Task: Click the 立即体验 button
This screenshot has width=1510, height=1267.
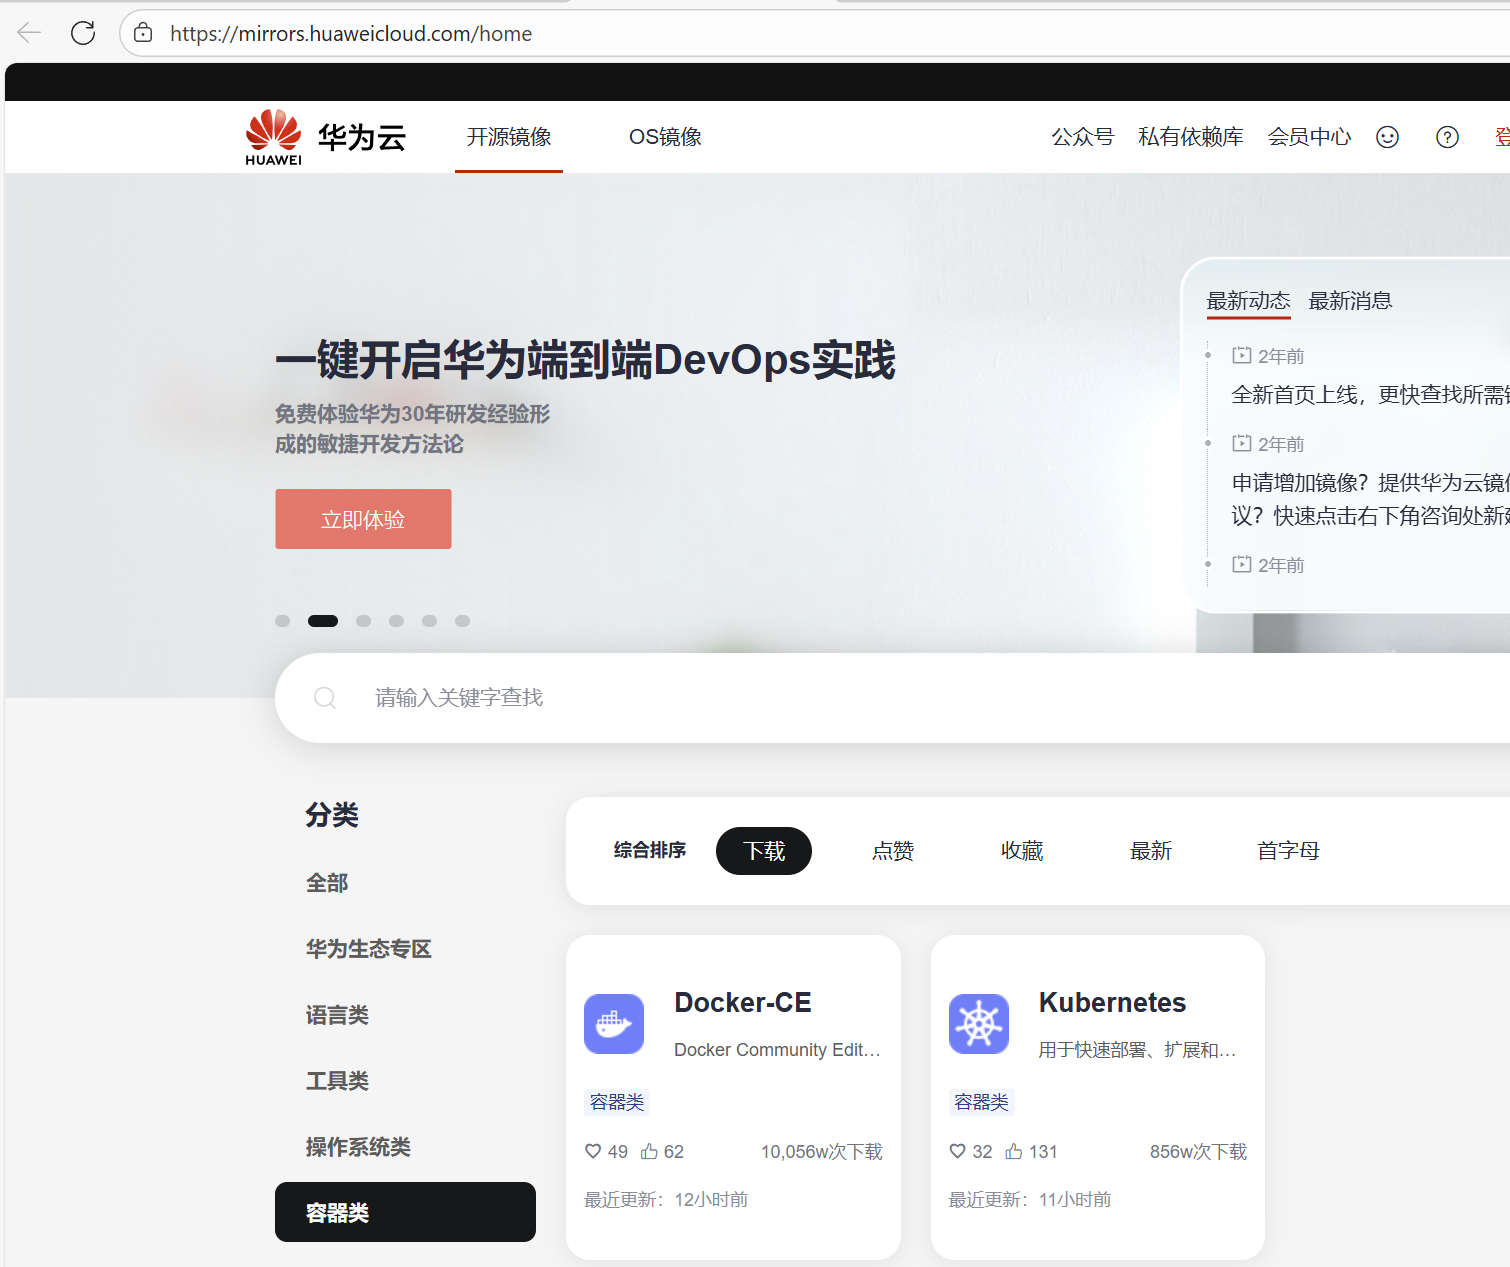Action: pos(363,519)
